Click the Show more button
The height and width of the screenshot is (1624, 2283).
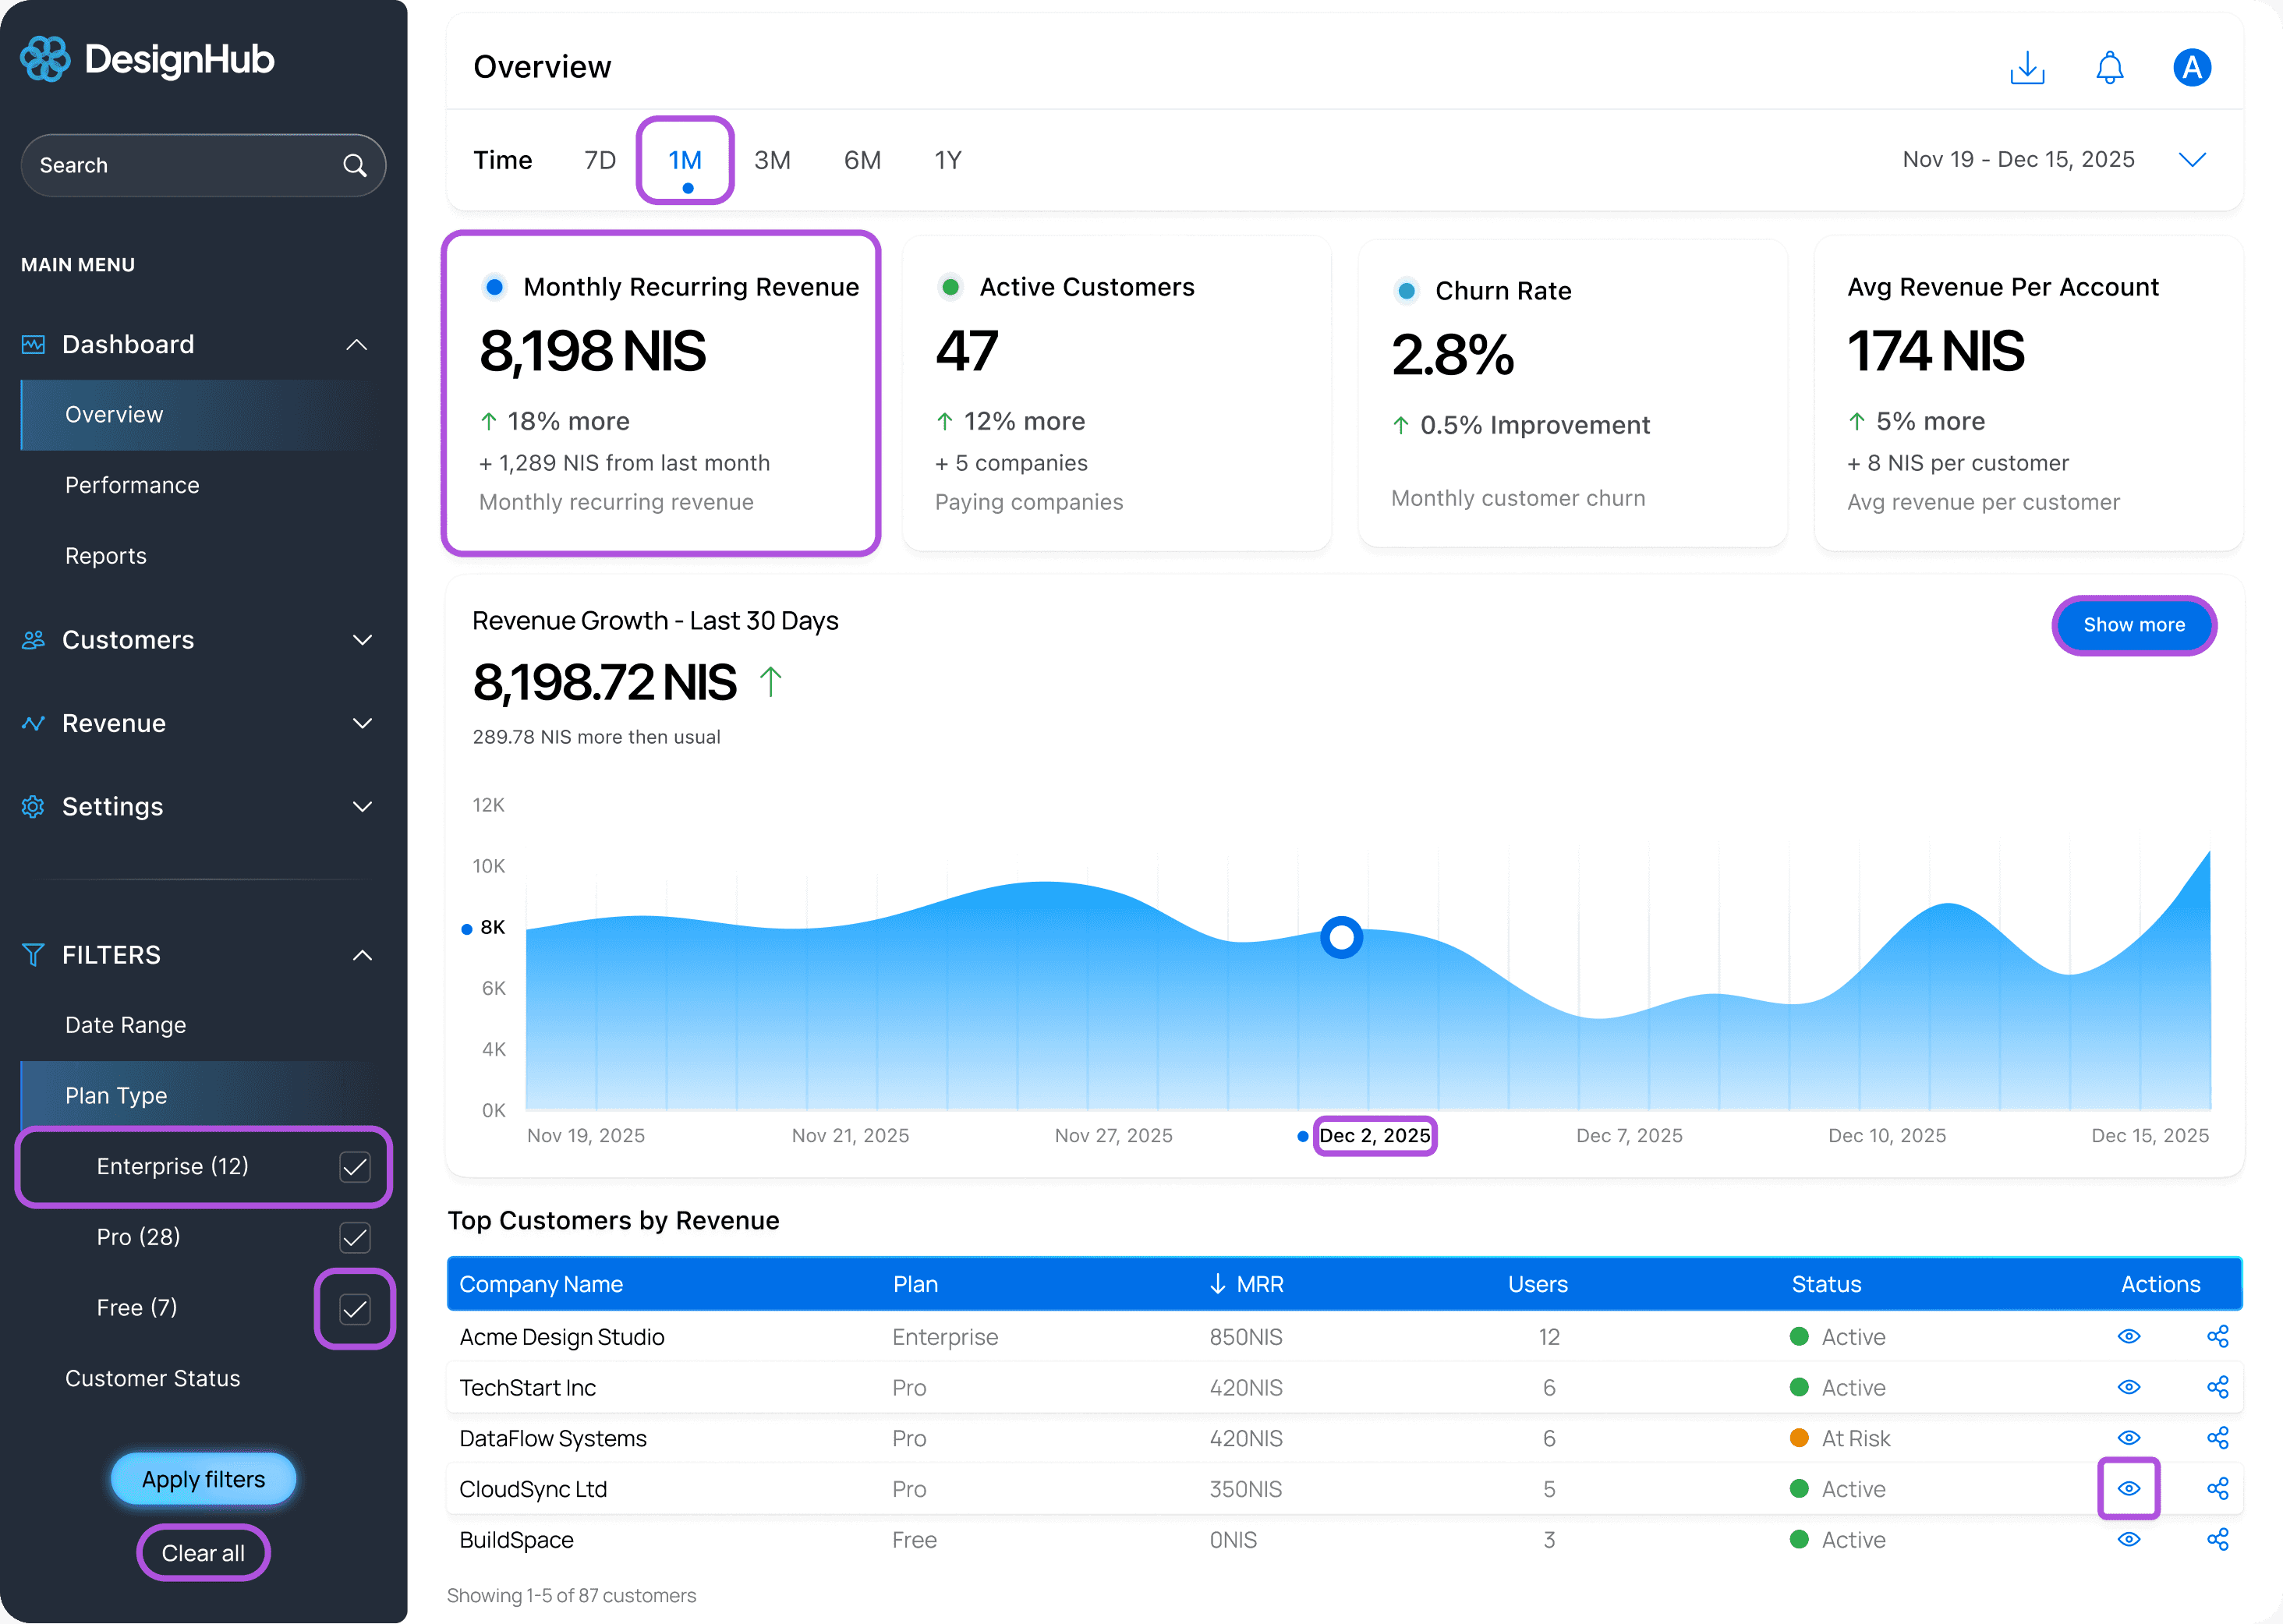[x=2133, y=625]
